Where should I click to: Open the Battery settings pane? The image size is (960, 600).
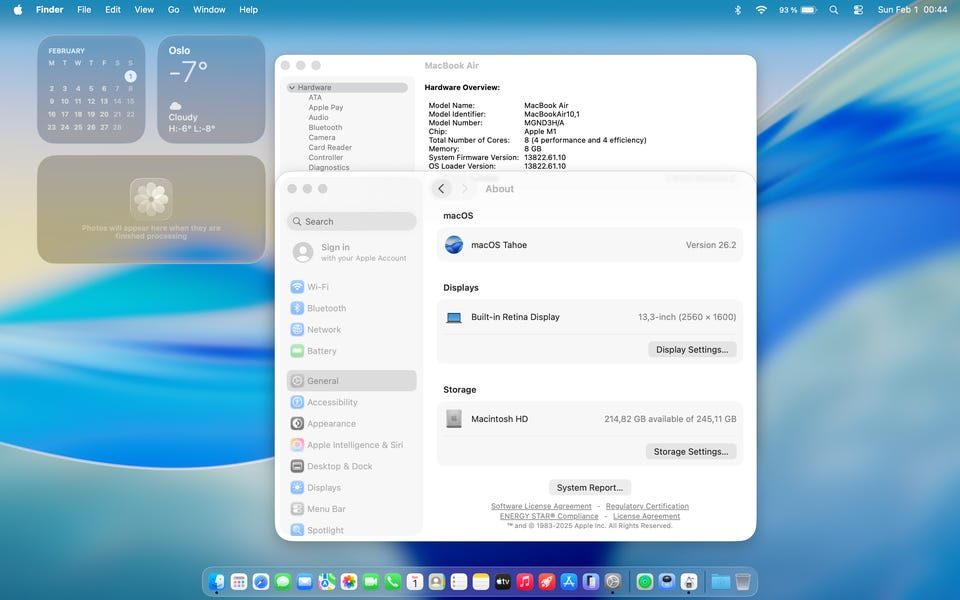[x=321, y=351]
